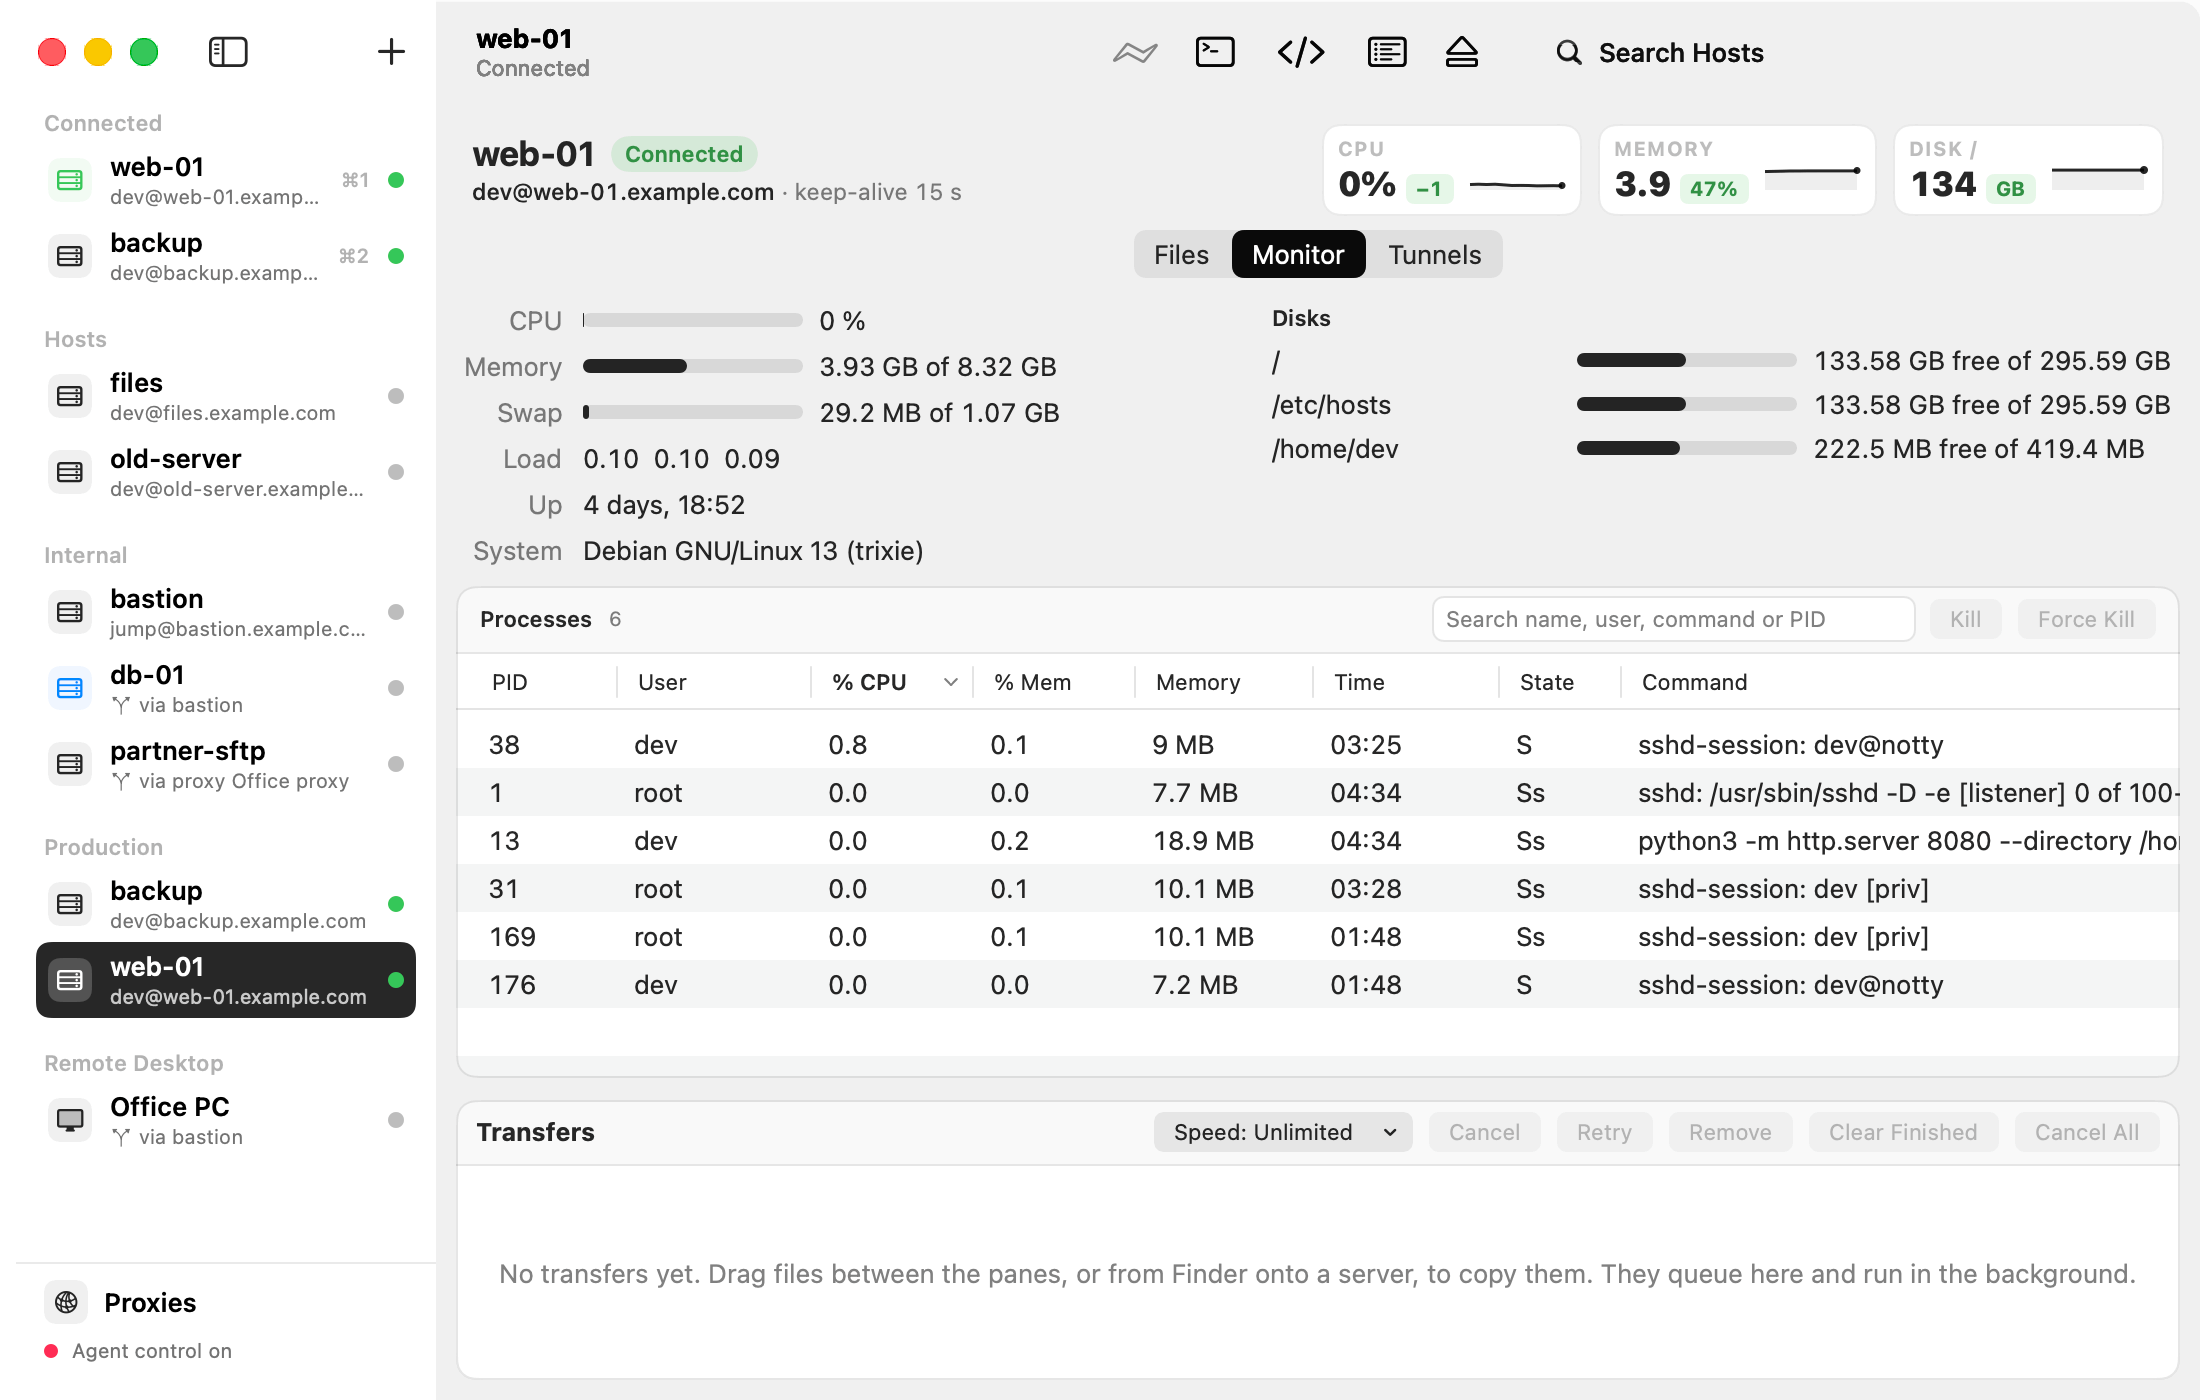Click the green status dot for web-01 under Connected
Viewport: 2200px width, 1400px height.
pos(396,180)
